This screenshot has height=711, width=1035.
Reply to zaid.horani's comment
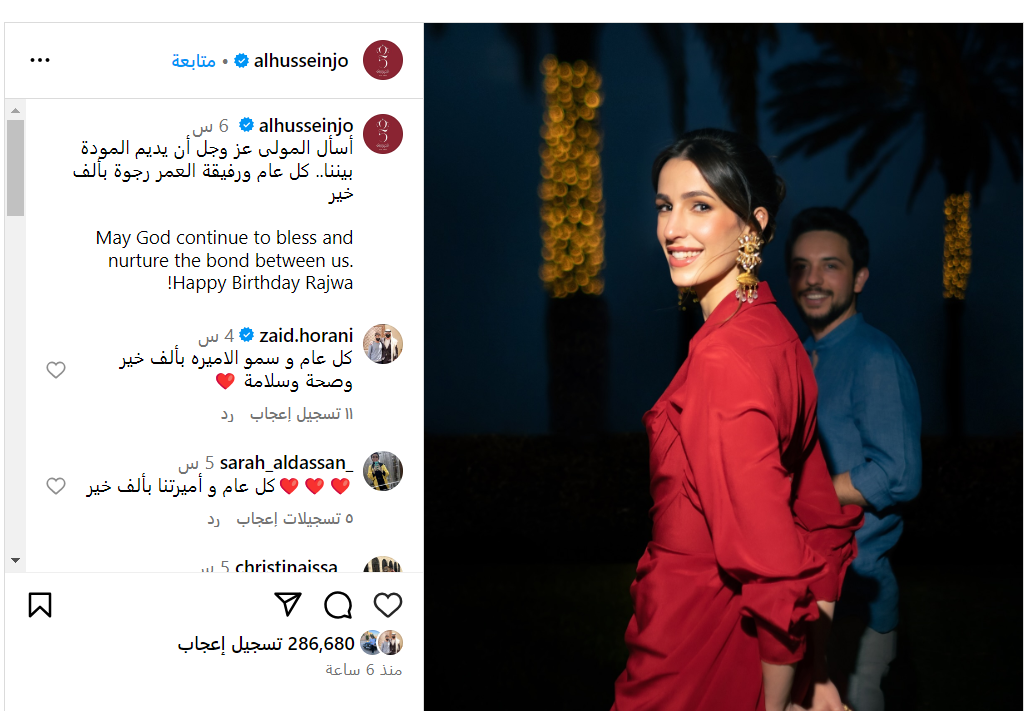pos(227,415)
